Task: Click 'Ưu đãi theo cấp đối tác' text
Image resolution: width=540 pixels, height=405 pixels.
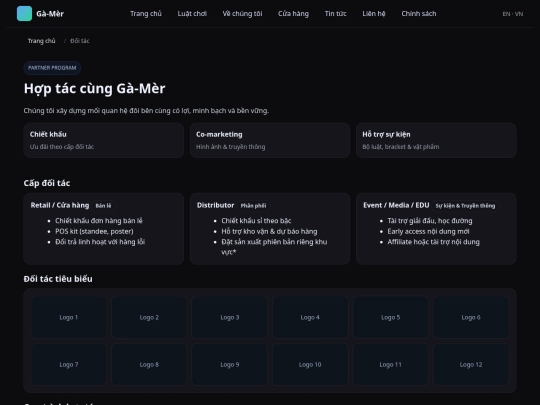Action: click(x=62, y=147)
